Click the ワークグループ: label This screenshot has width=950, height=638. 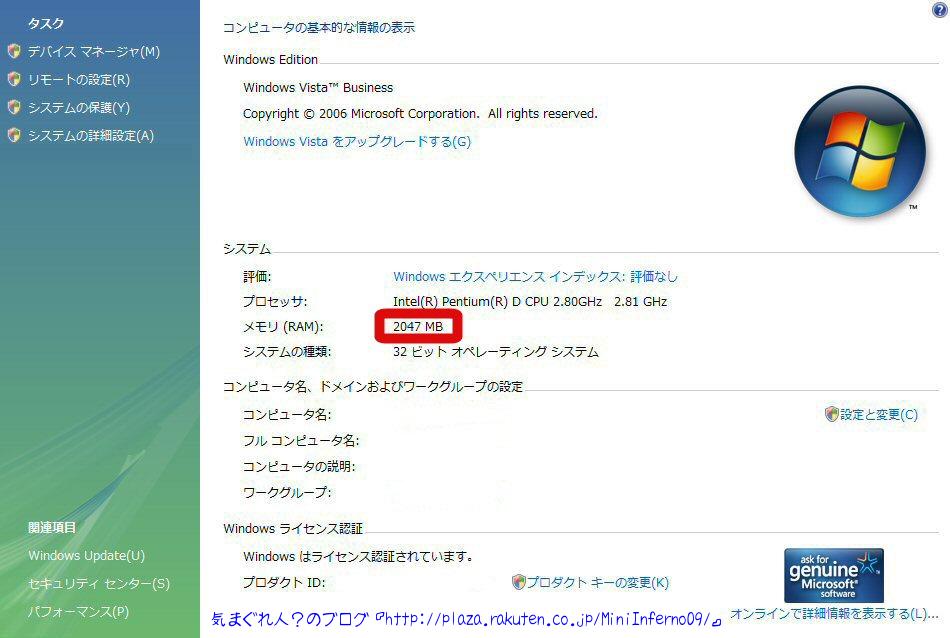[x=287, y=492]
